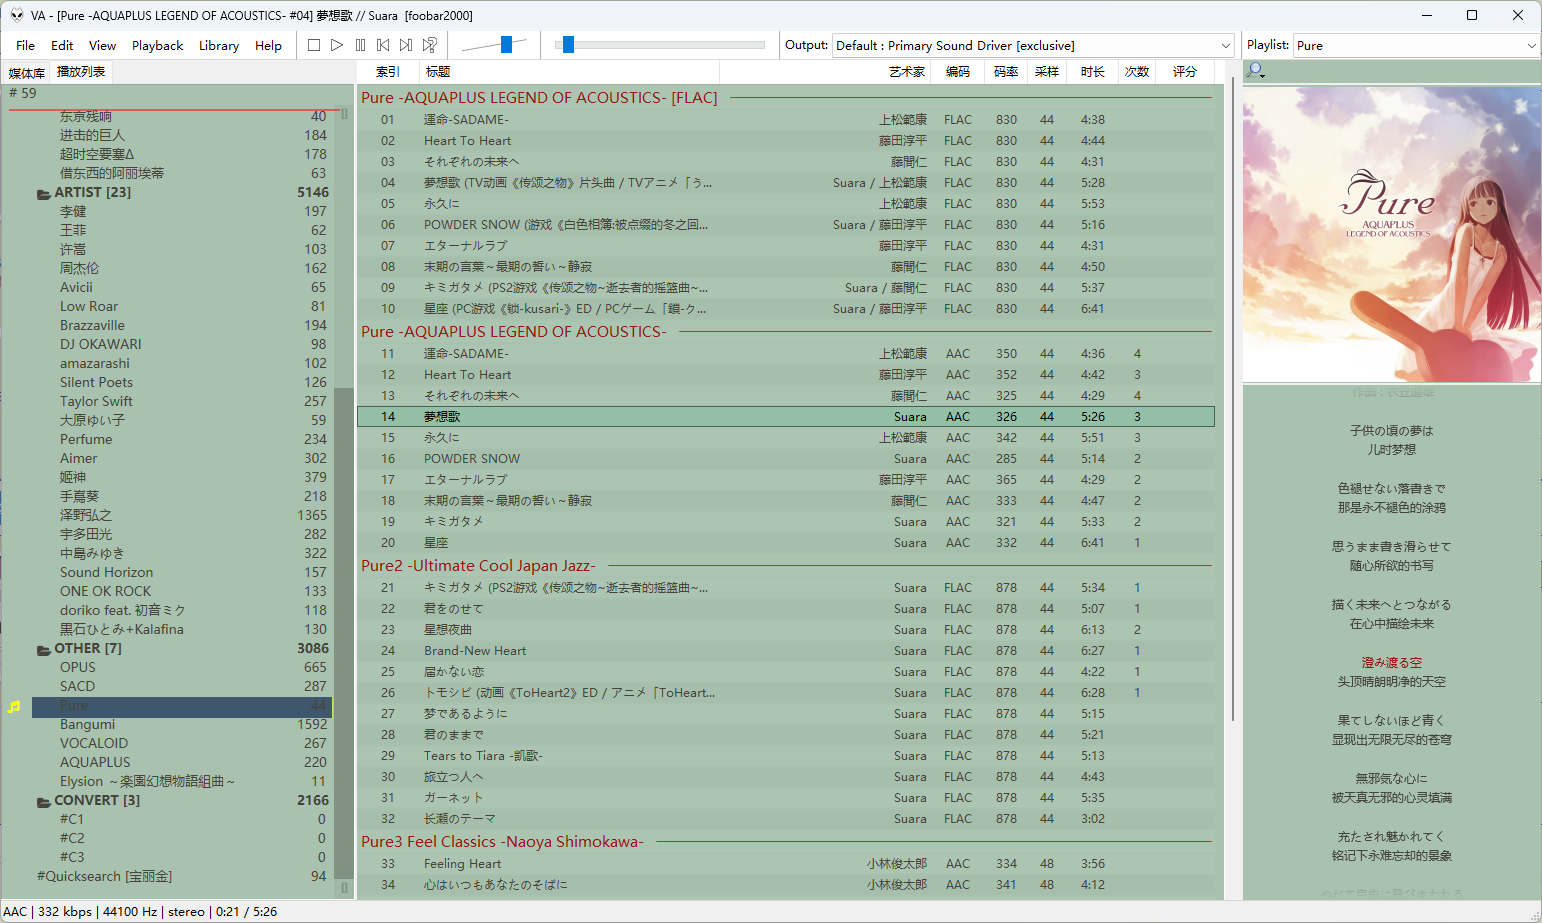Select Perfume in the library tree

coord(86,440)
